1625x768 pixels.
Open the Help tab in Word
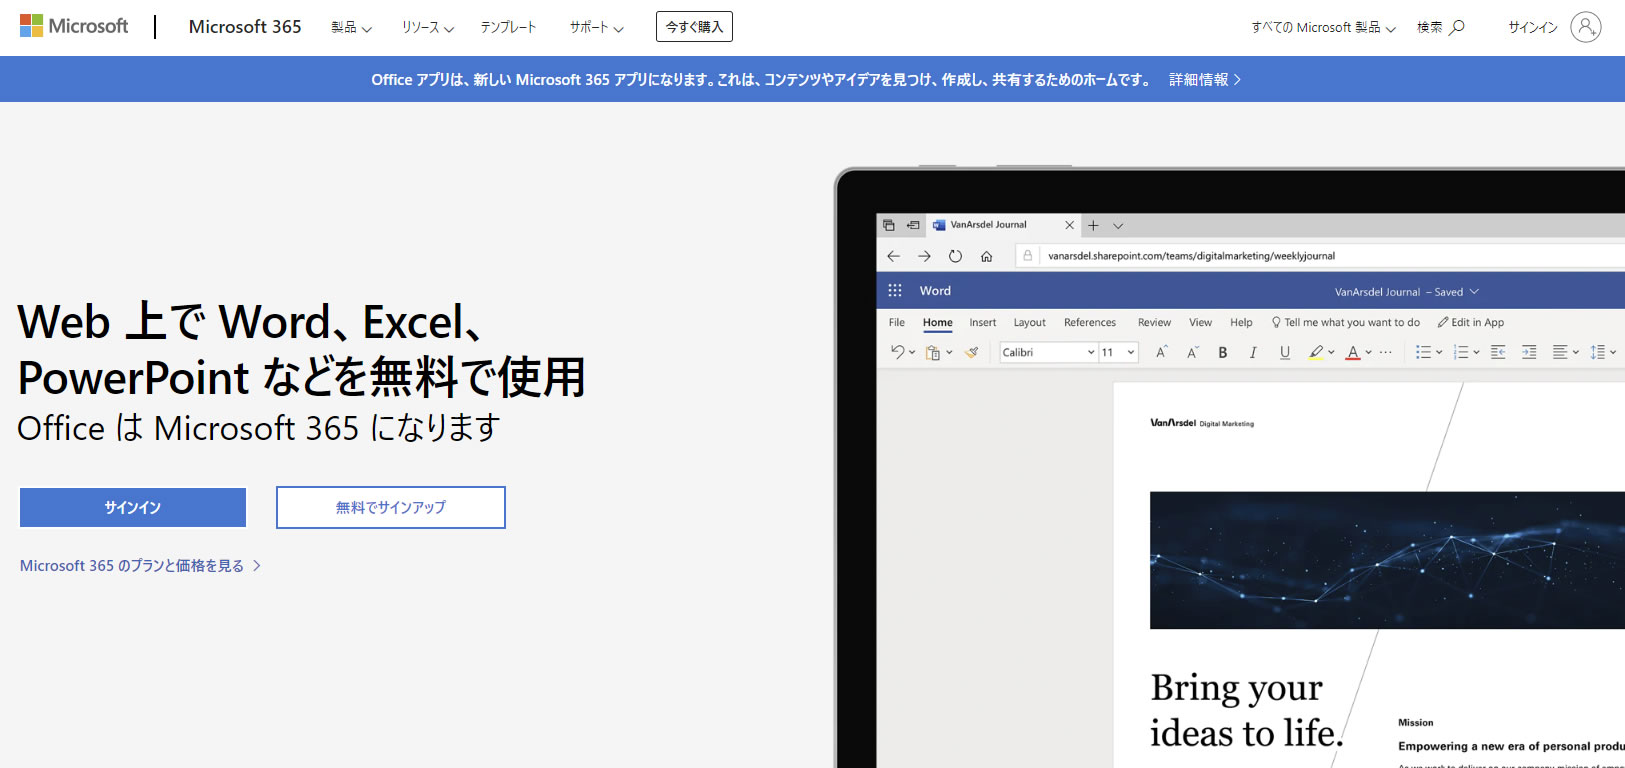[x=1241, y=322]
